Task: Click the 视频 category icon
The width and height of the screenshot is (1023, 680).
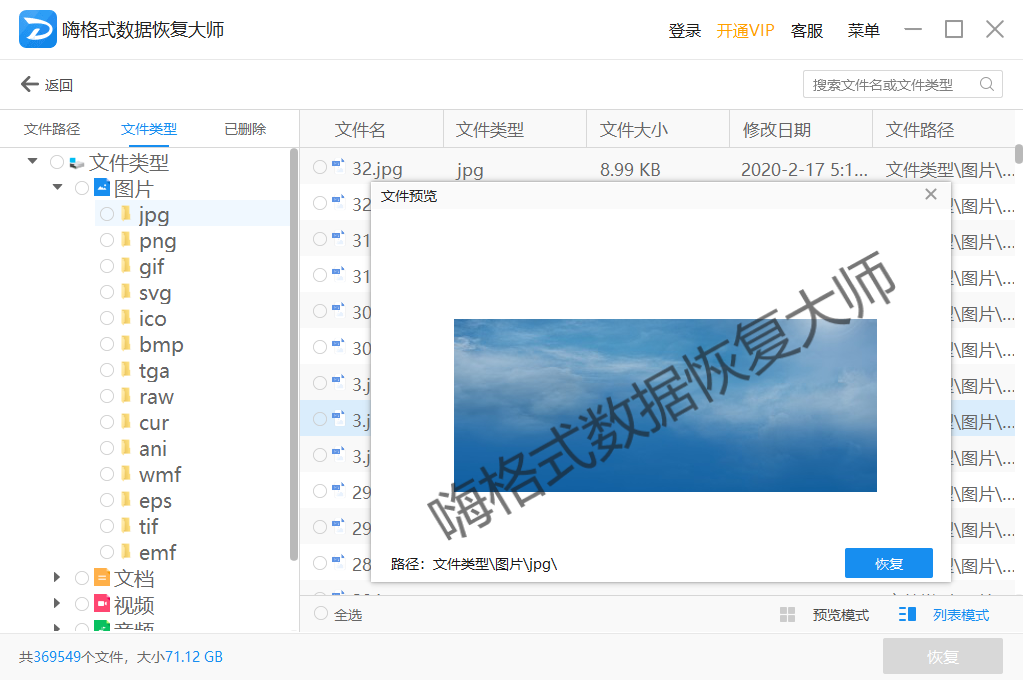Action: 102,603
